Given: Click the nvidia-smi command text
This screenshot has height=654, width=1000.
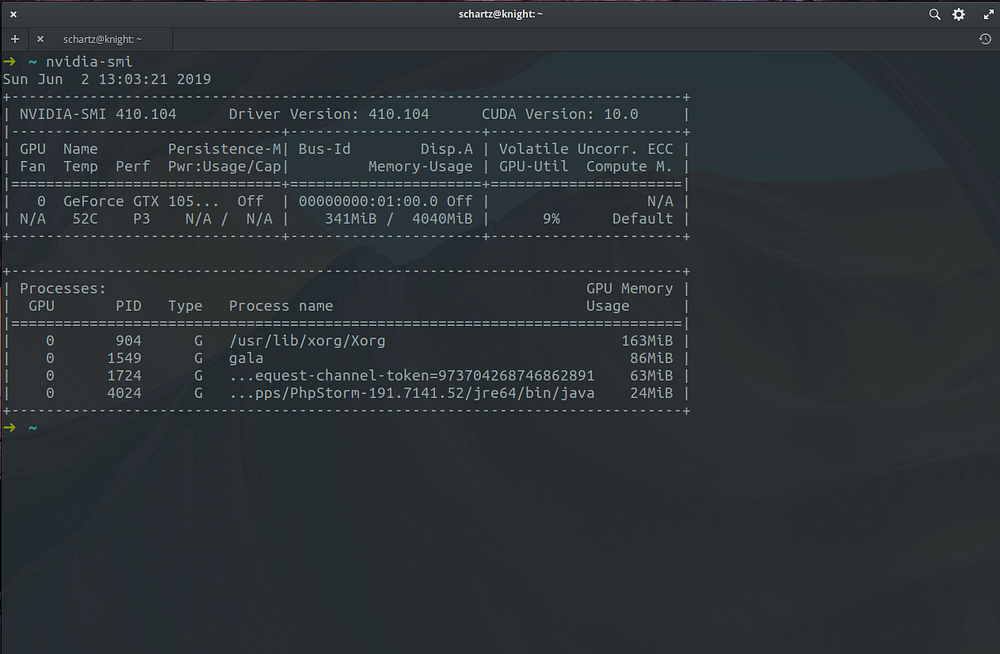Looking at the screenshot, I should pyautogui.click(x=89, y=61).
